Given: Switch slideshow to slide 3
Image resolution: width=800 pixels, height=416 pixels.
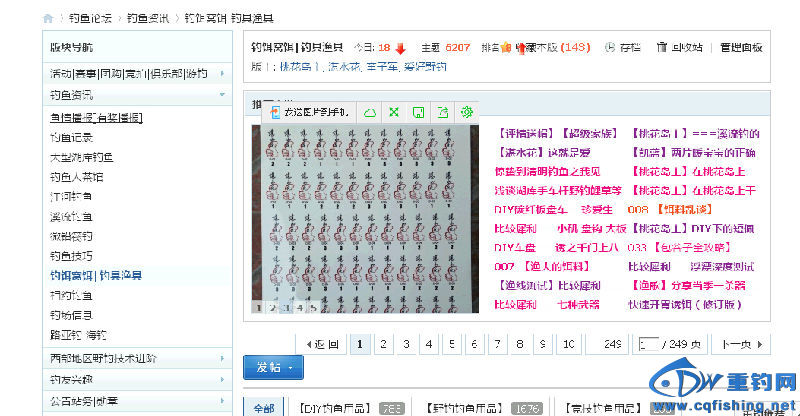Looking at the screenshot, I should [287, 308].
